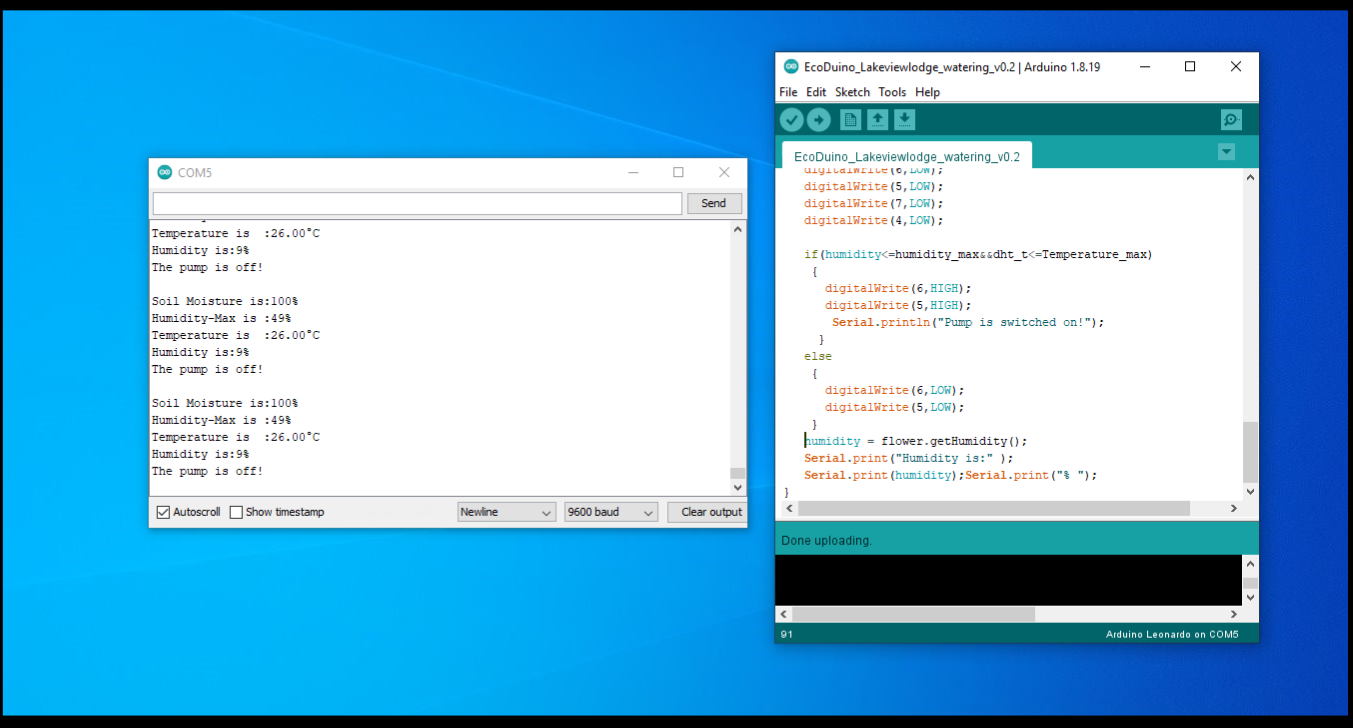
Task: Create a new sketch with New icon
Action: tap(850, 120)
